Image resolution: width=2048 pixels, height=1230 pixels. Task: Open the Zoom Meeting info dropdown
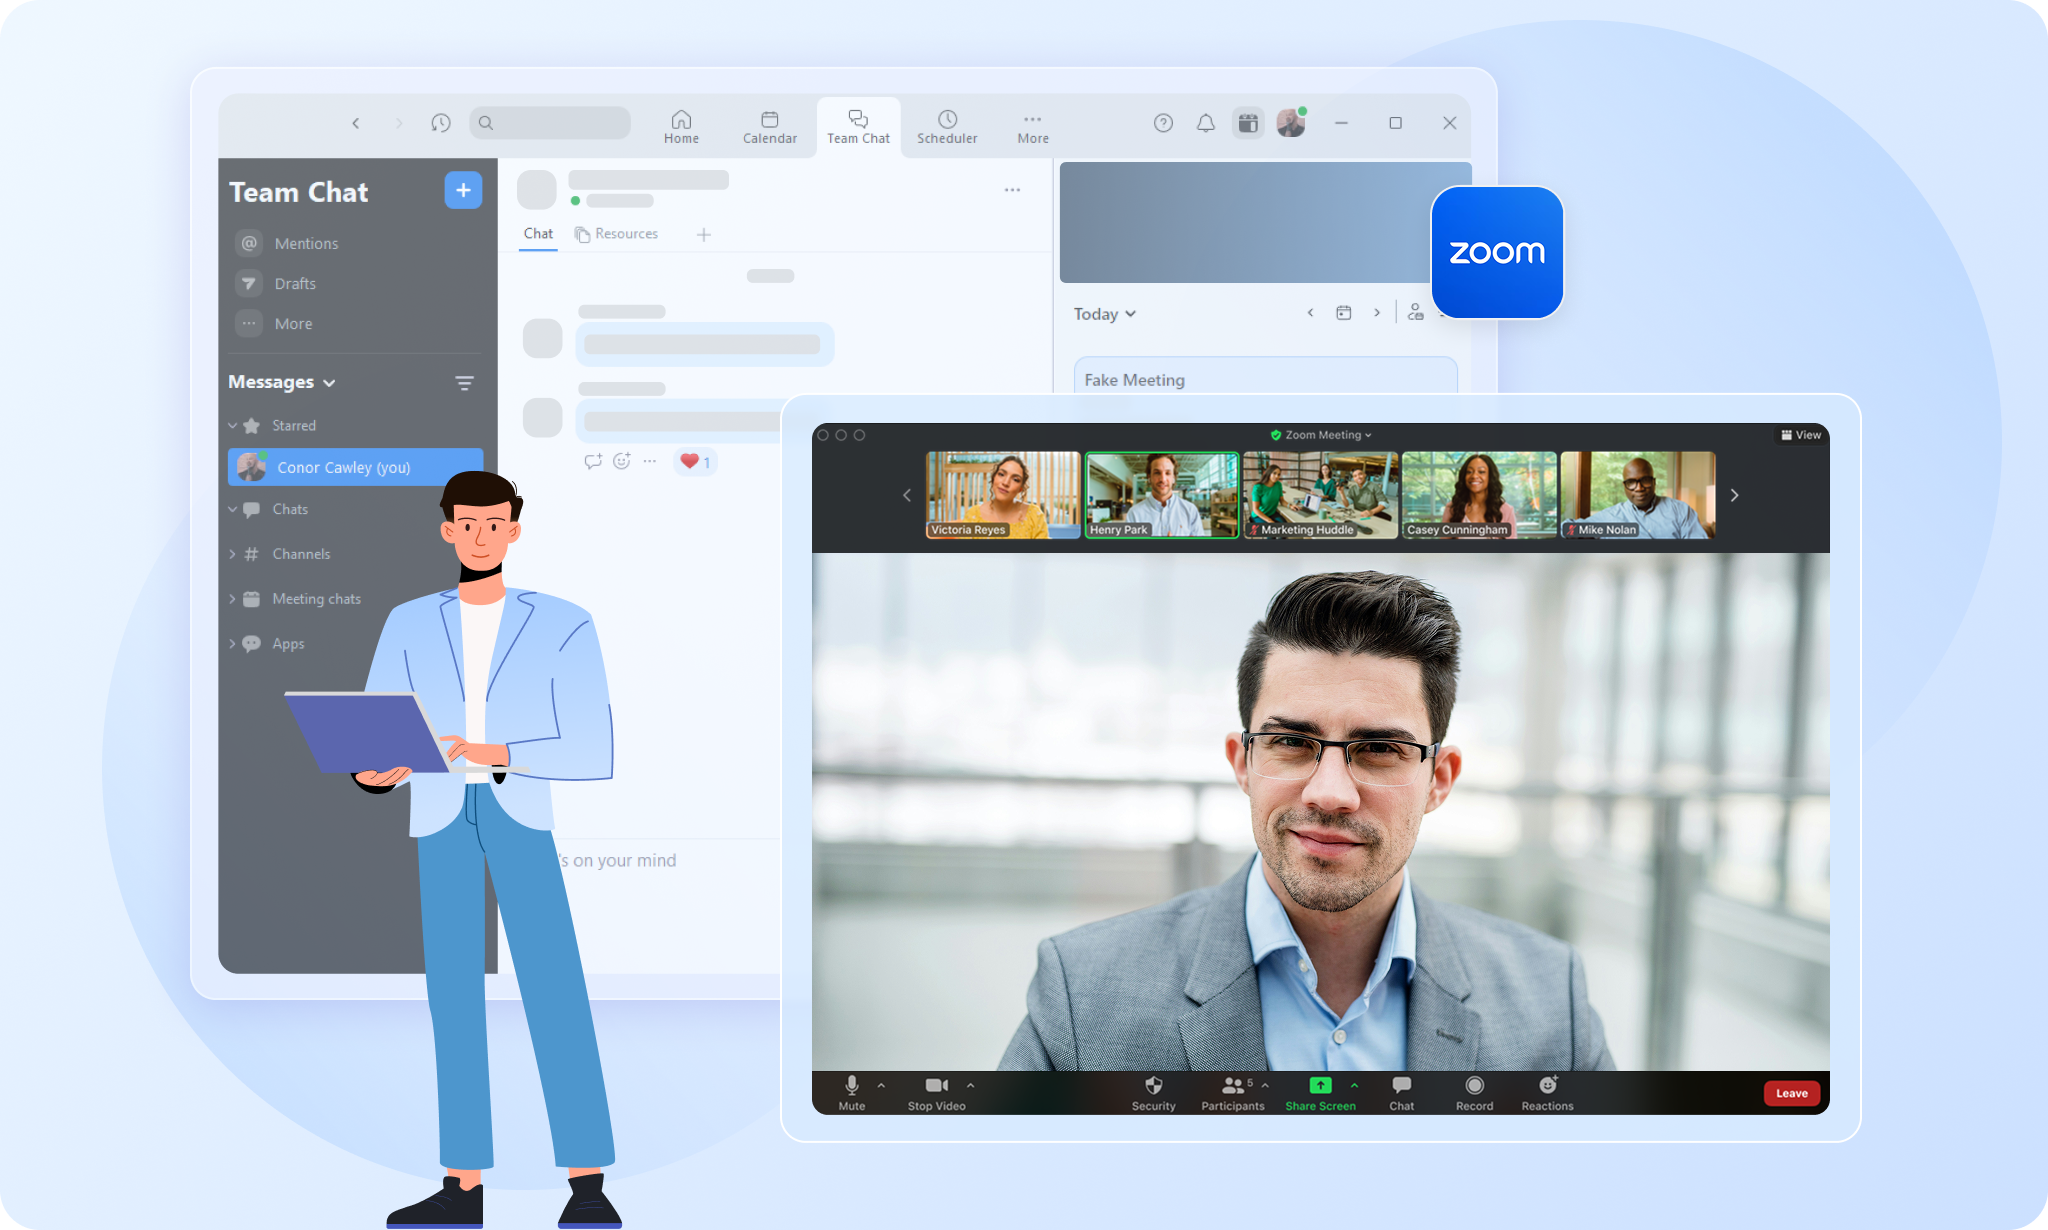click(1321, 435)
